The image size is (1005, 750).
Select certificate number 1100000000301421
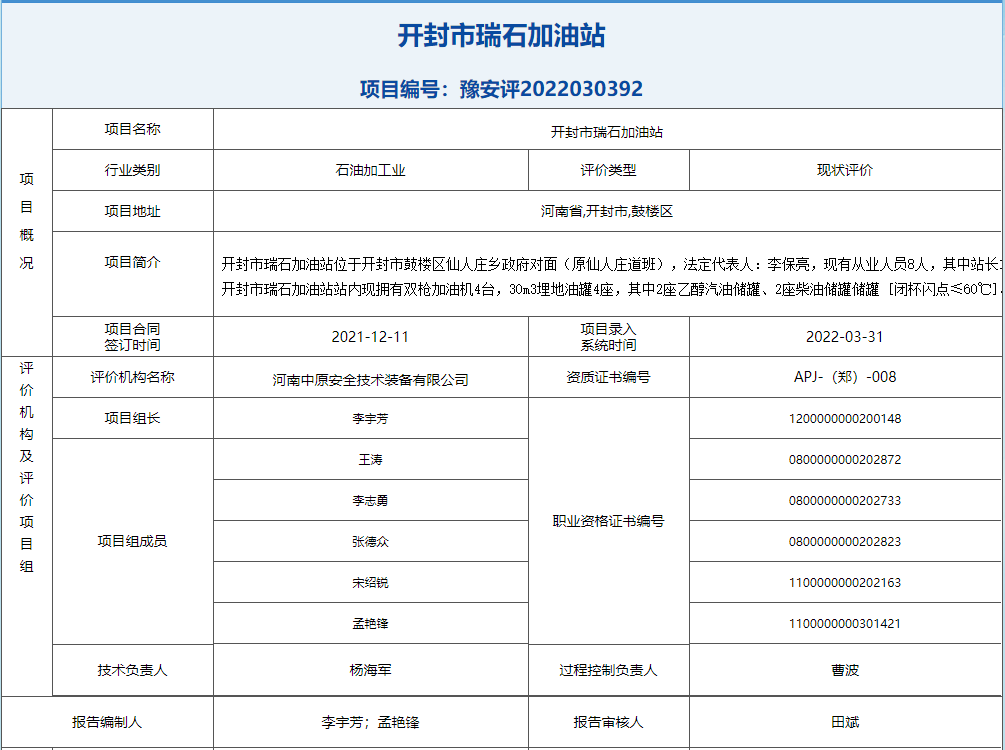pyautogui.click(x=845, y=624)
